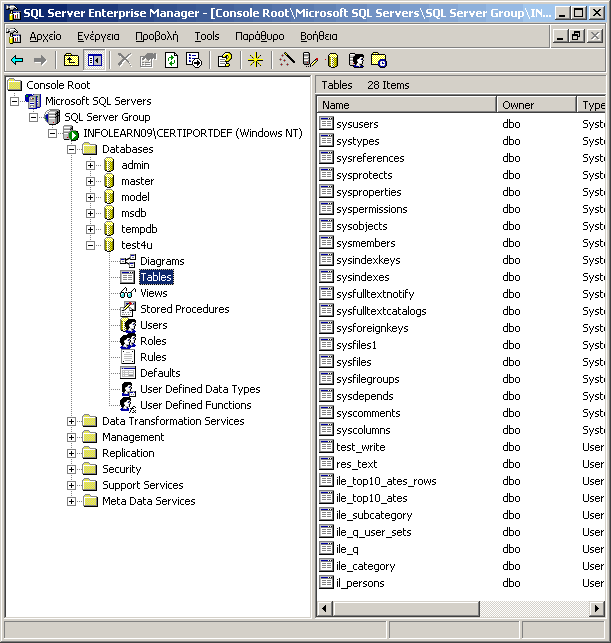Select Console Root in the tree
Viewport: 611px width, 643px height.
[x=58, y=85]
